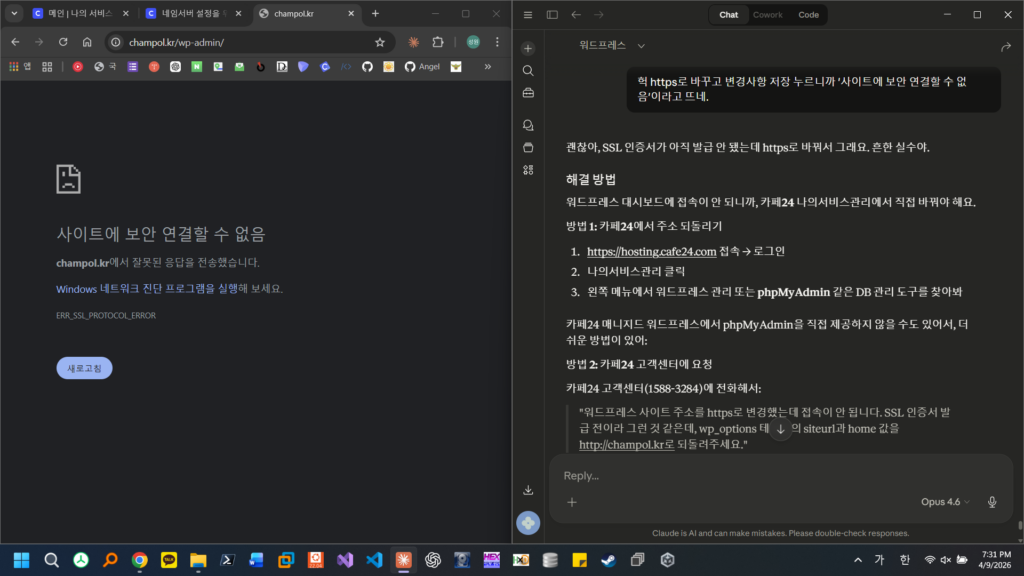Jump to bottom with down arrow button
This screenshot has height=576, width=1024.
pos(780,429)
